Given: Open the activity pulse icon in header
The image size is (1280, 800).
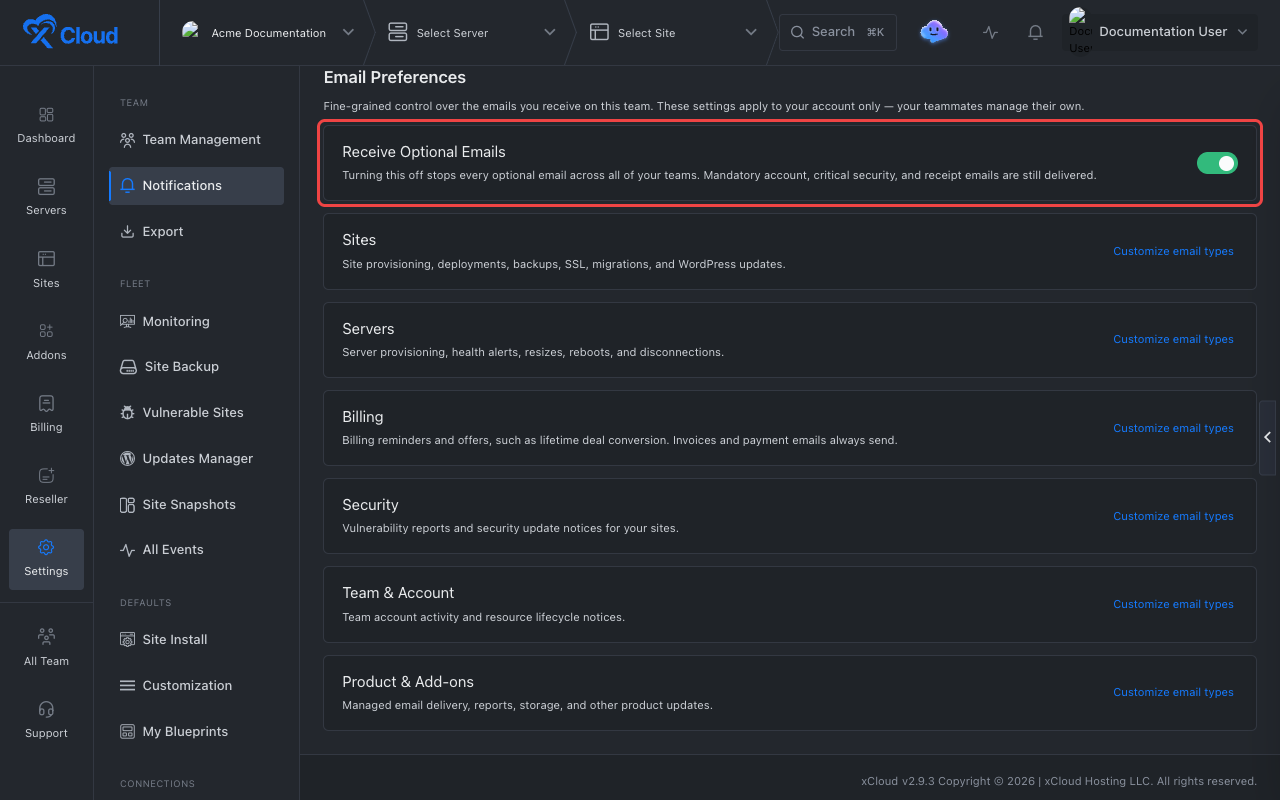Looking at the screenshot, I should click(990, 32).
